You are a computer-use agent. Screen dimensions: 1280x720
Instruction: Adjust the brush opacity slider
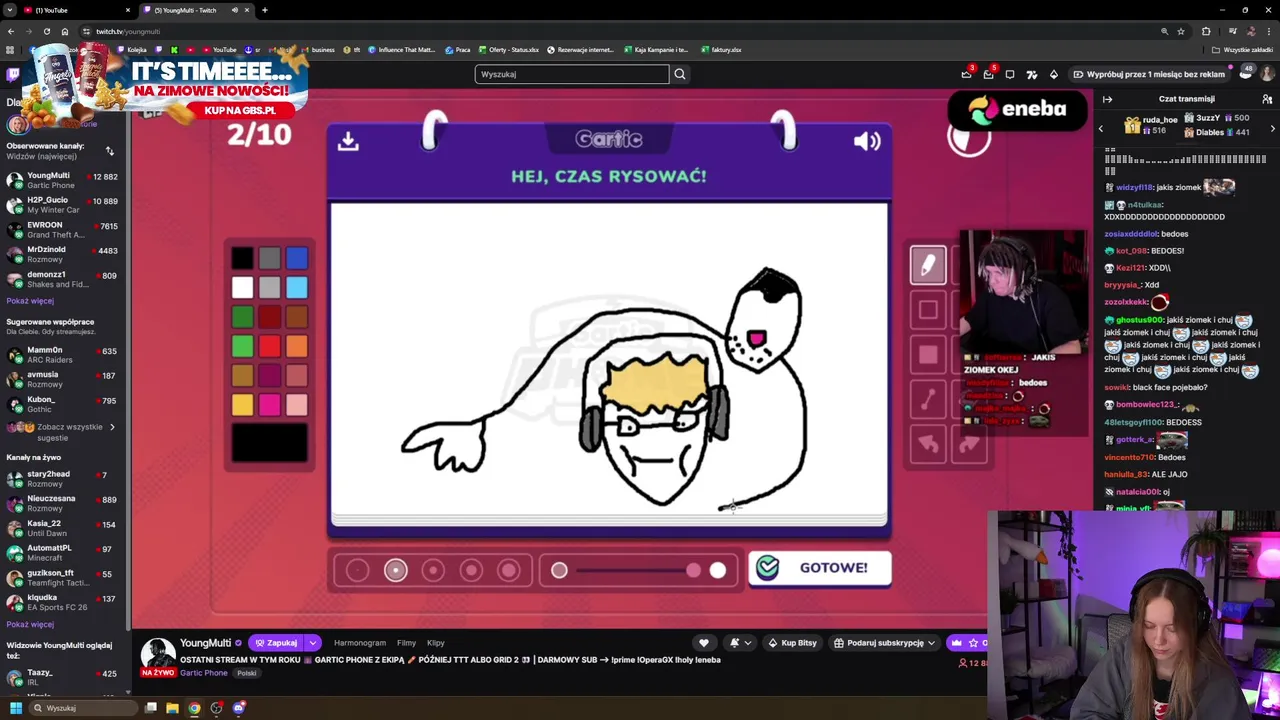click(x=638, y=570)
